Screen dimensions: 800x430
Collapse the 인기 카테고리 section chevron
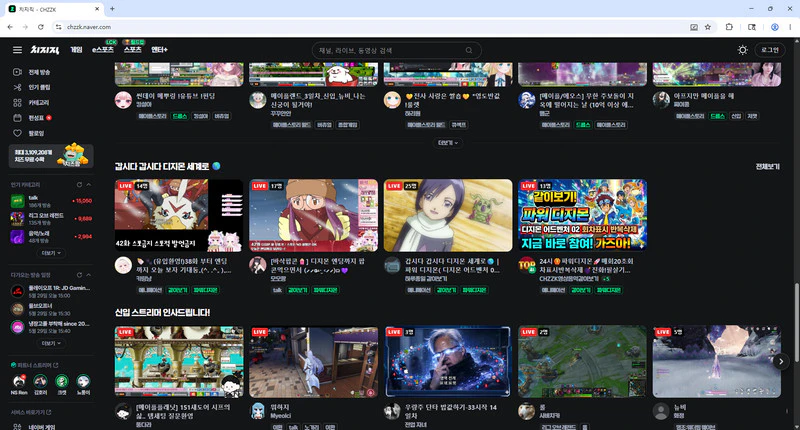coord(89,185)
